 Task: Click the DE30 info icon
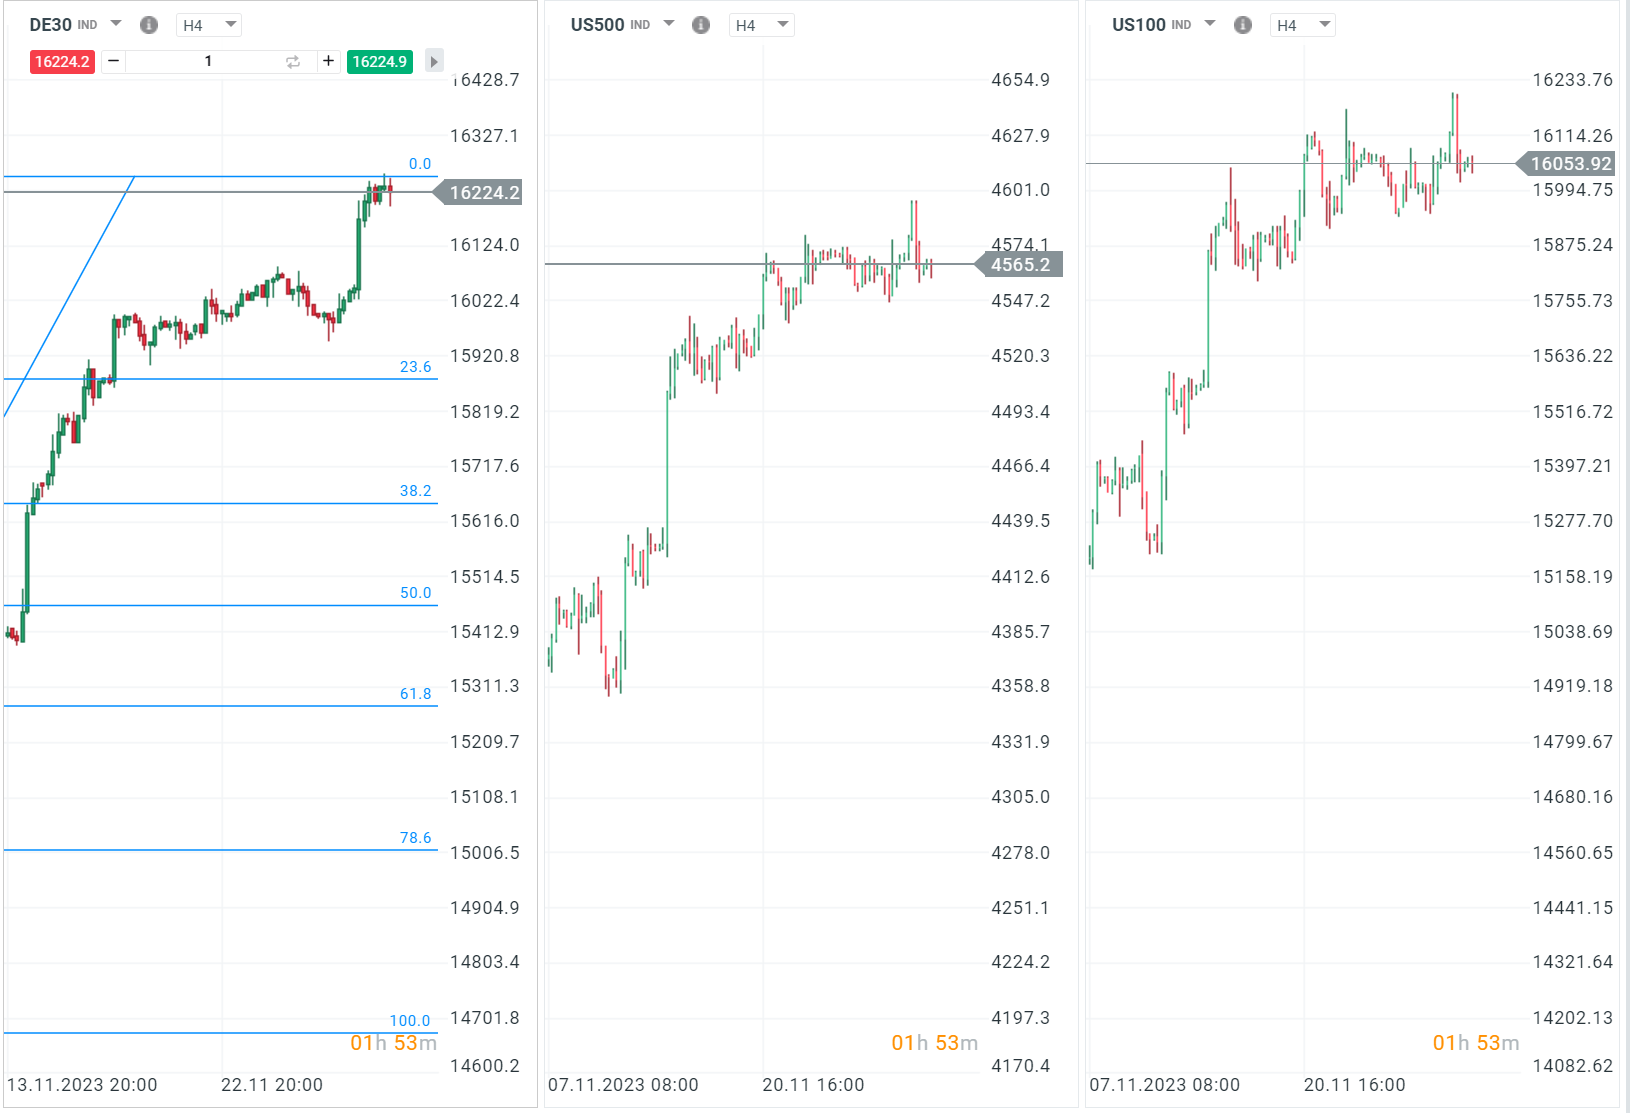pyautogui.click(x=149, y=25)
